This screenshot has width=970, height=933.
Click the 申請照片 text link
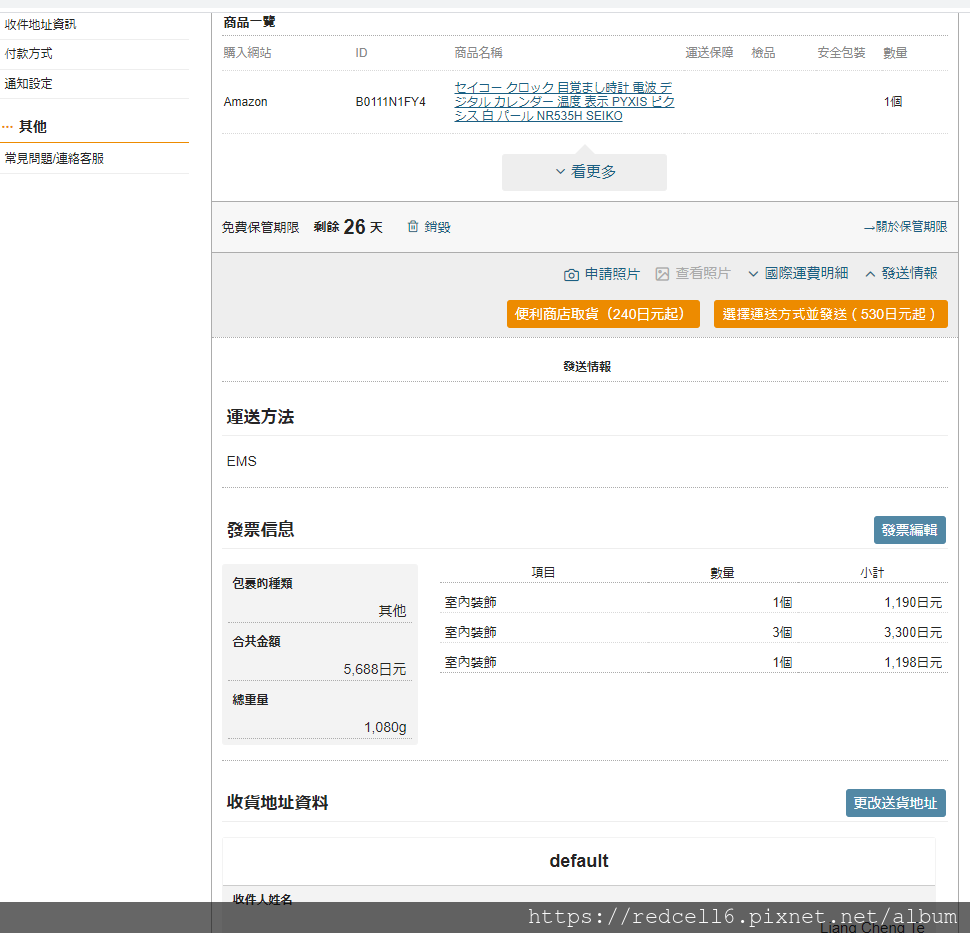612,274
